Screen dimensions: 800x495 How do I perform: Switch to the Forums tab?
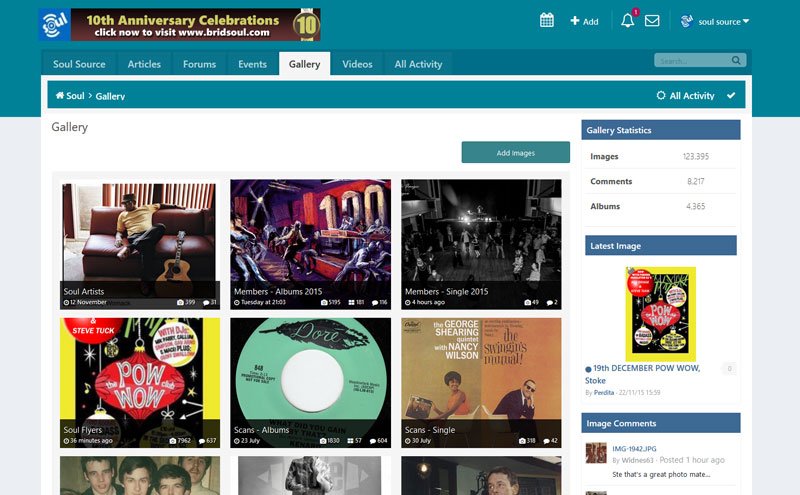199,64
